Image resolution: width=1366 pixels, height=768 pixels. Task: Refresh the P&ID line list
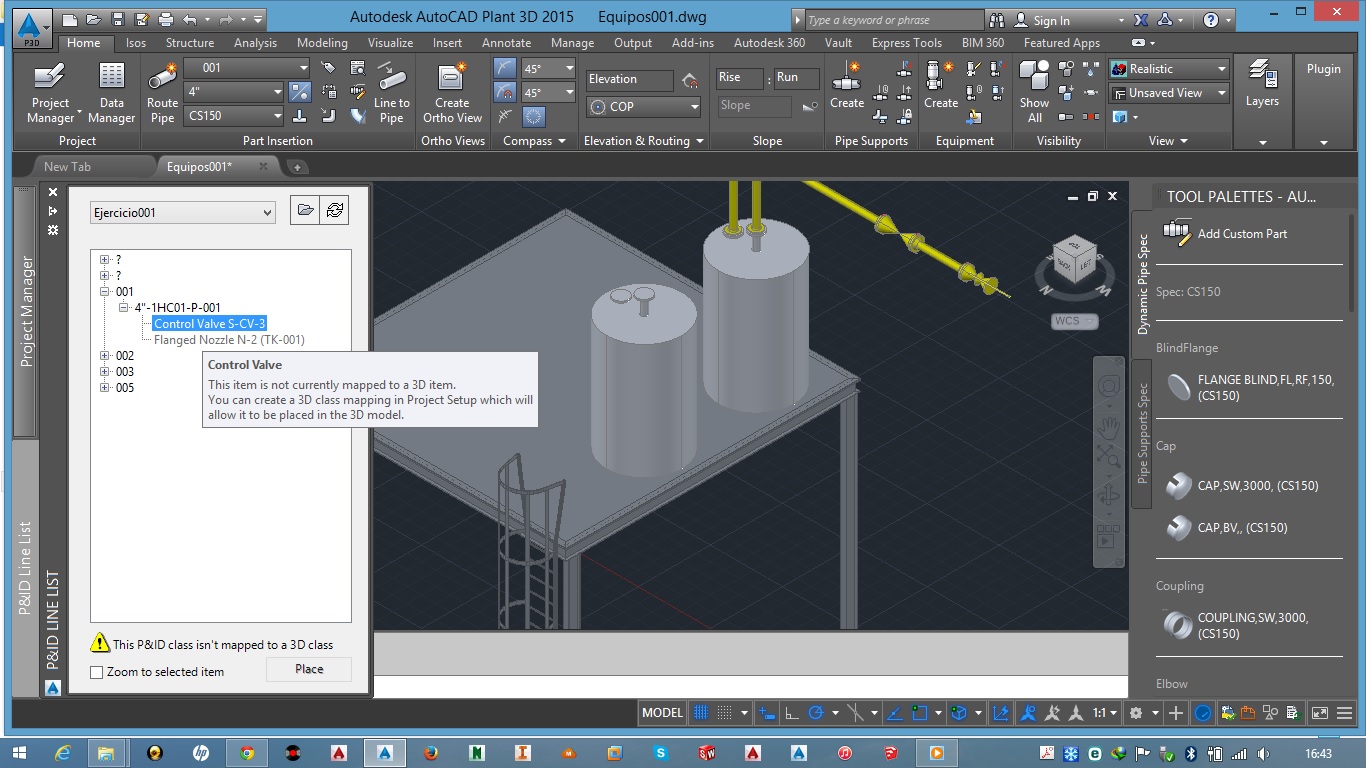[x=335, y=210]
